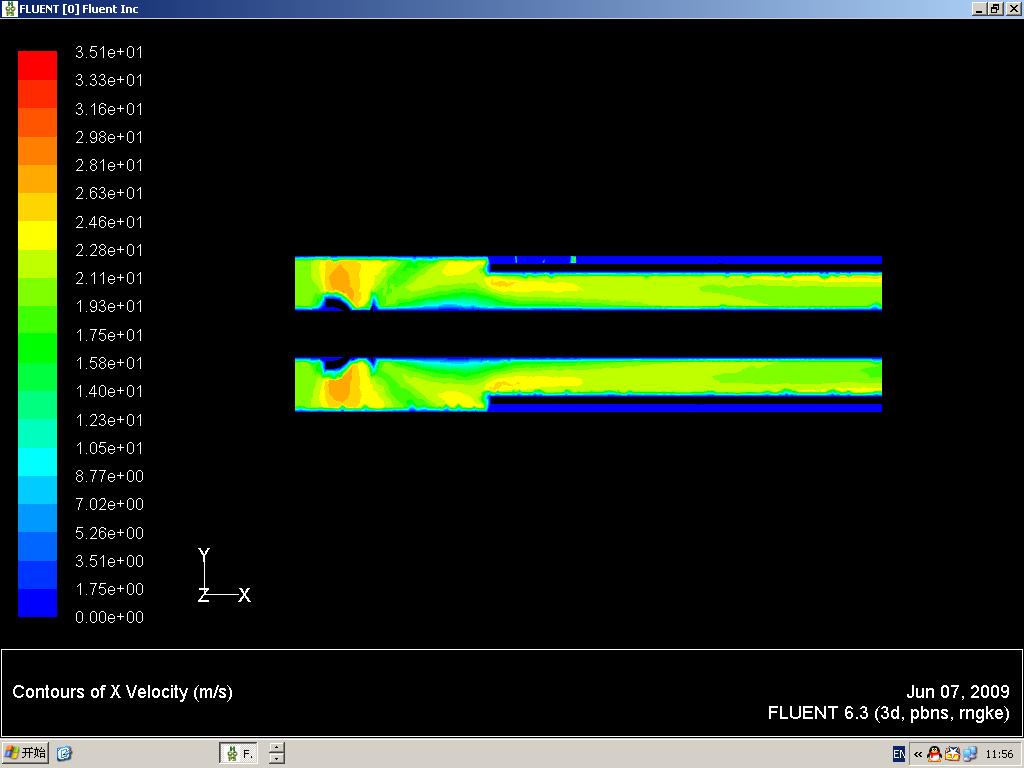This screenshot has width=1024, height=768.
Task: Select the FLUENT taskbar button
Action: click(239, 754)
